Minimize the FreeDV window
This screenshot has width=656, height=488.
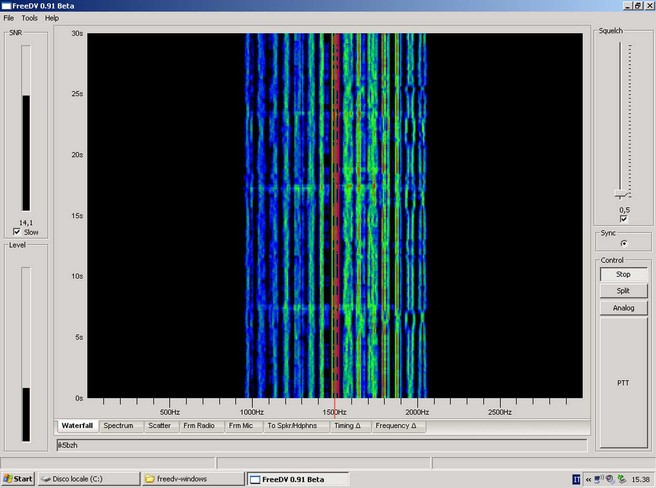point(628,6)
